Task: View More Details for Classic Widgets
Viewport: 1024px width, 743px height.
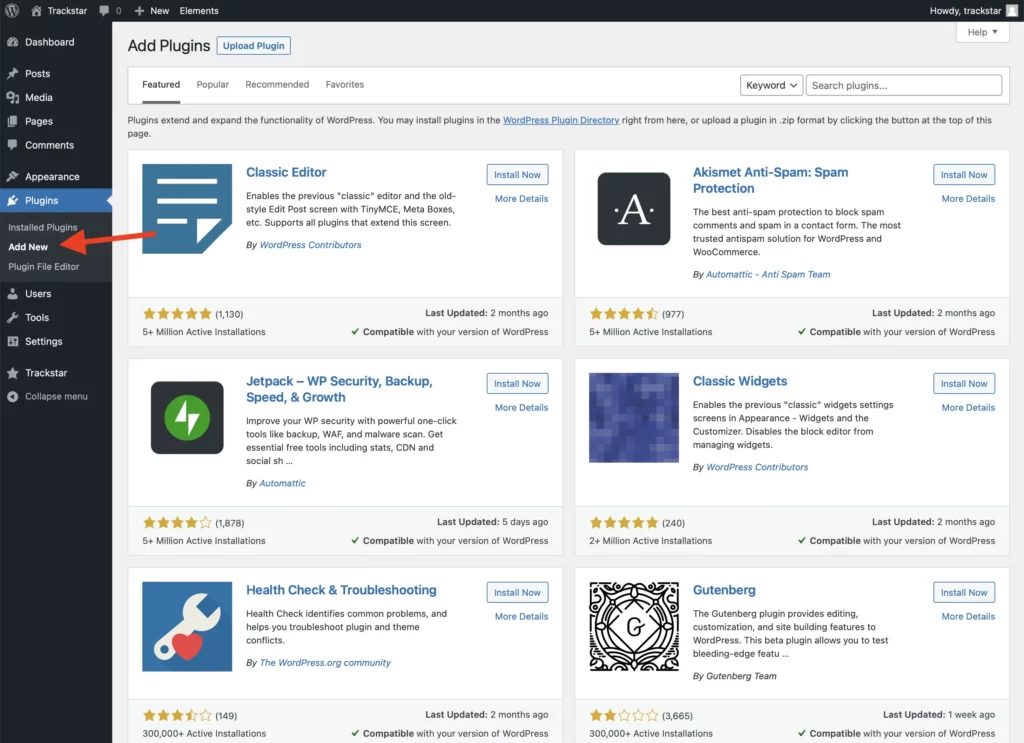Action: tap(968, 407)
